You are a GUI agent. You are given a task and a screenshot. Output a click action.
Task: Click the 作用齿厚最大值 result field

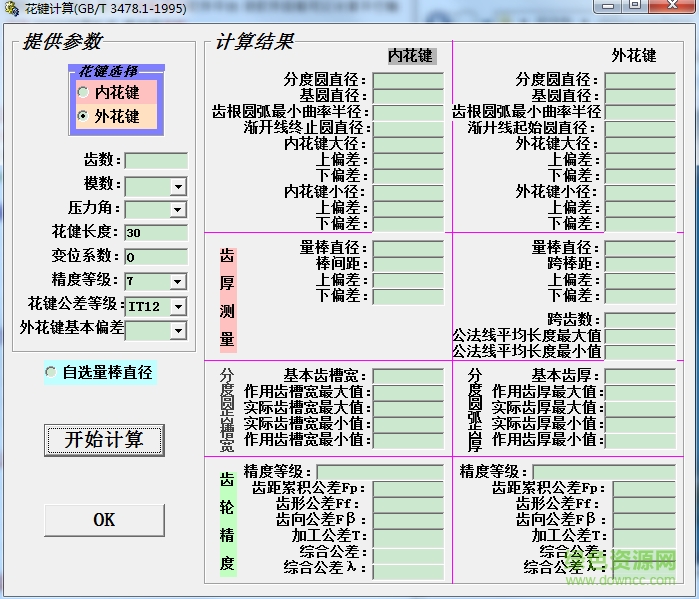pos(640,392)
